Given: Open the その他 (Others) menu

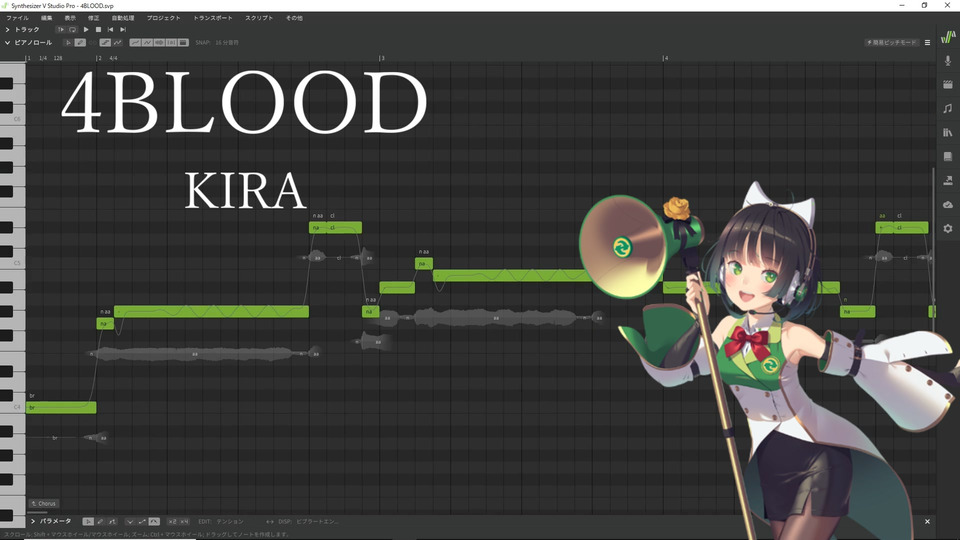Looking at the screenshot, I should [294, 18].
